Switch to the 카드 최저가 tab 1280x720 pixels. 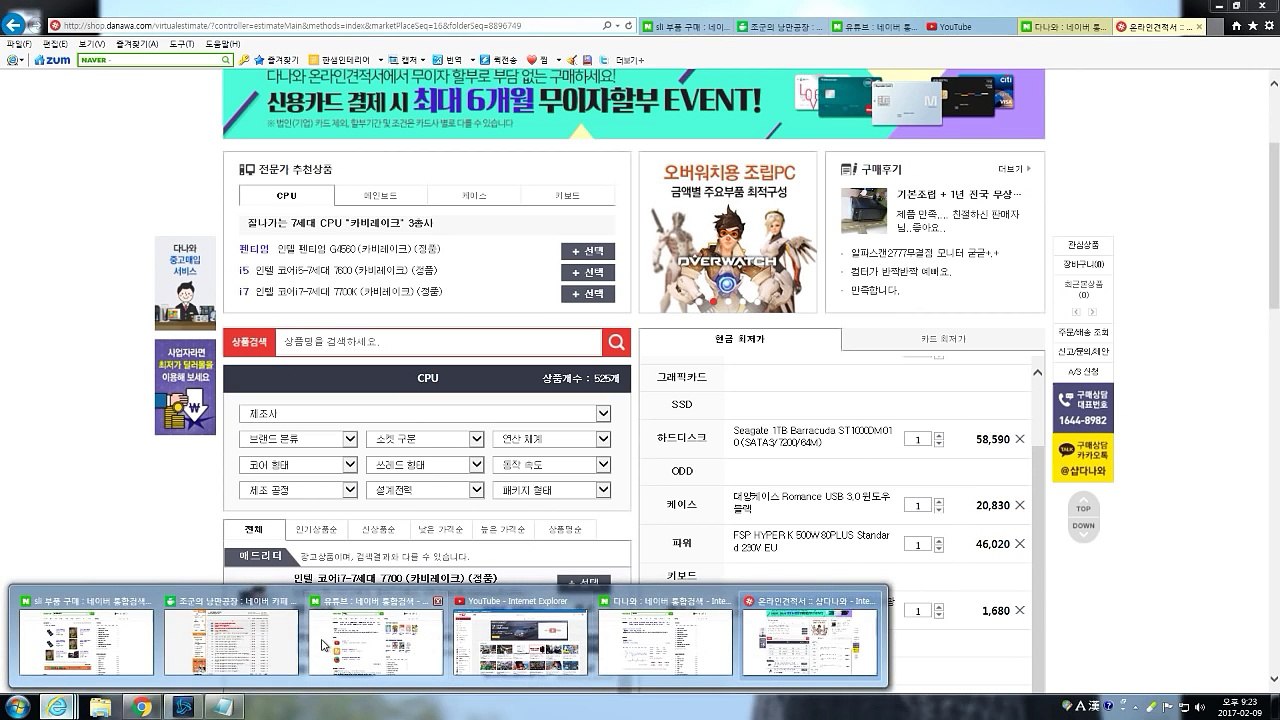[942, 340]
